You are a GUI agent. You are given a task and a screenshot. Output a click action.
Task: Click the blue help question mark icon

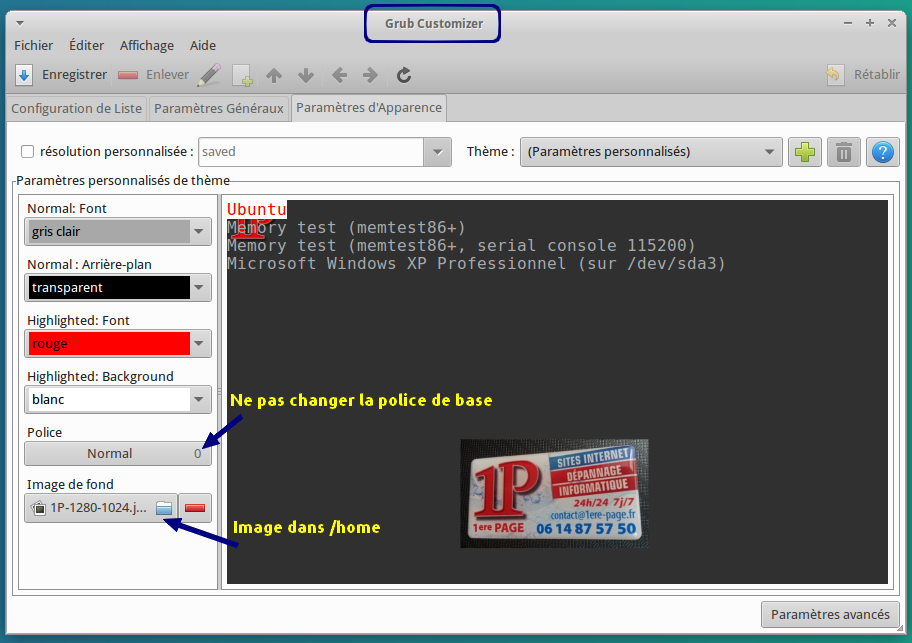(882, 152)
